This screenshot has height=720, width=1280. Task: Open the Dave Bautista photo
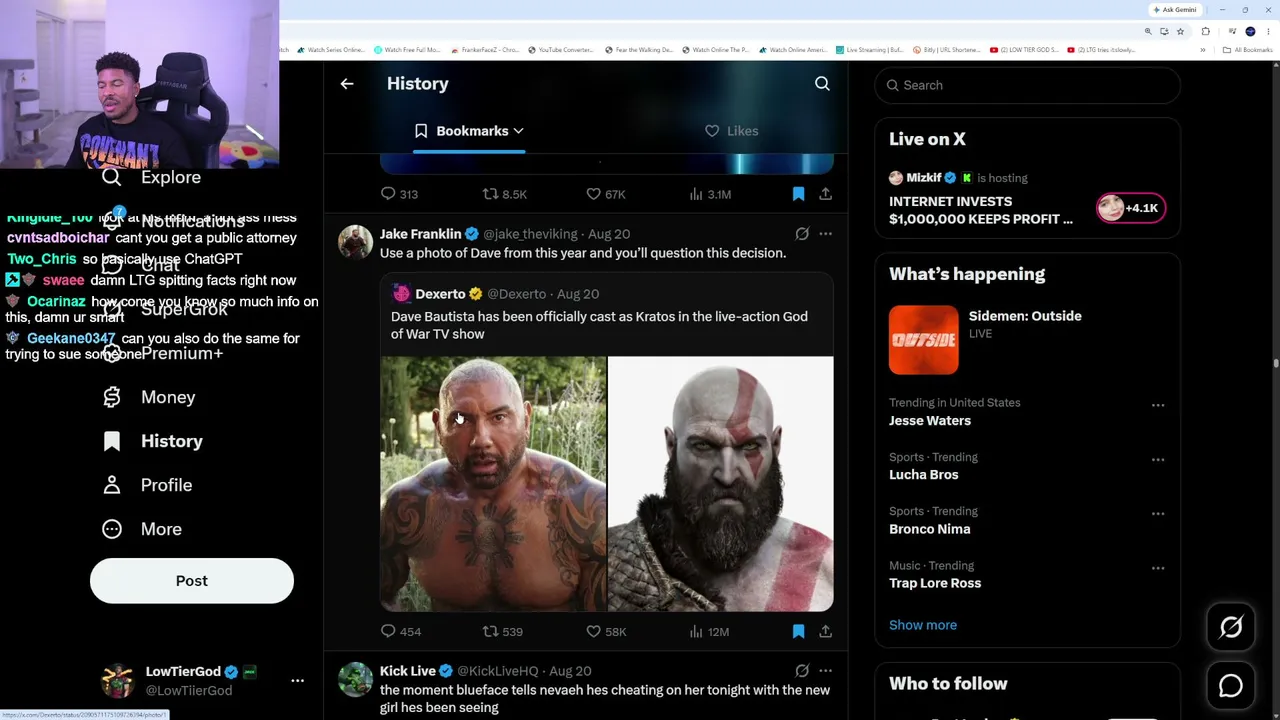coord(493,484)
